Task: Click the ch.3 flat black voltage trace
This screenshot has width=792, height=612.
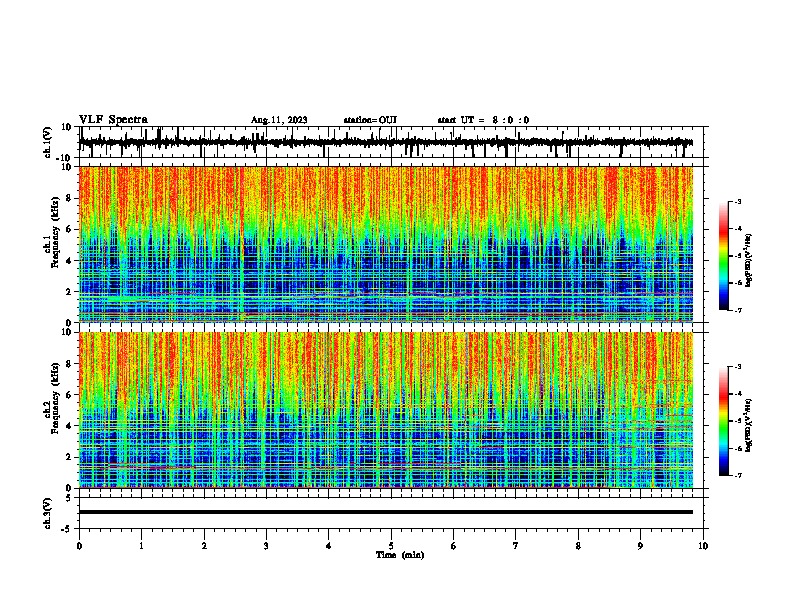Action: (386, 512)
